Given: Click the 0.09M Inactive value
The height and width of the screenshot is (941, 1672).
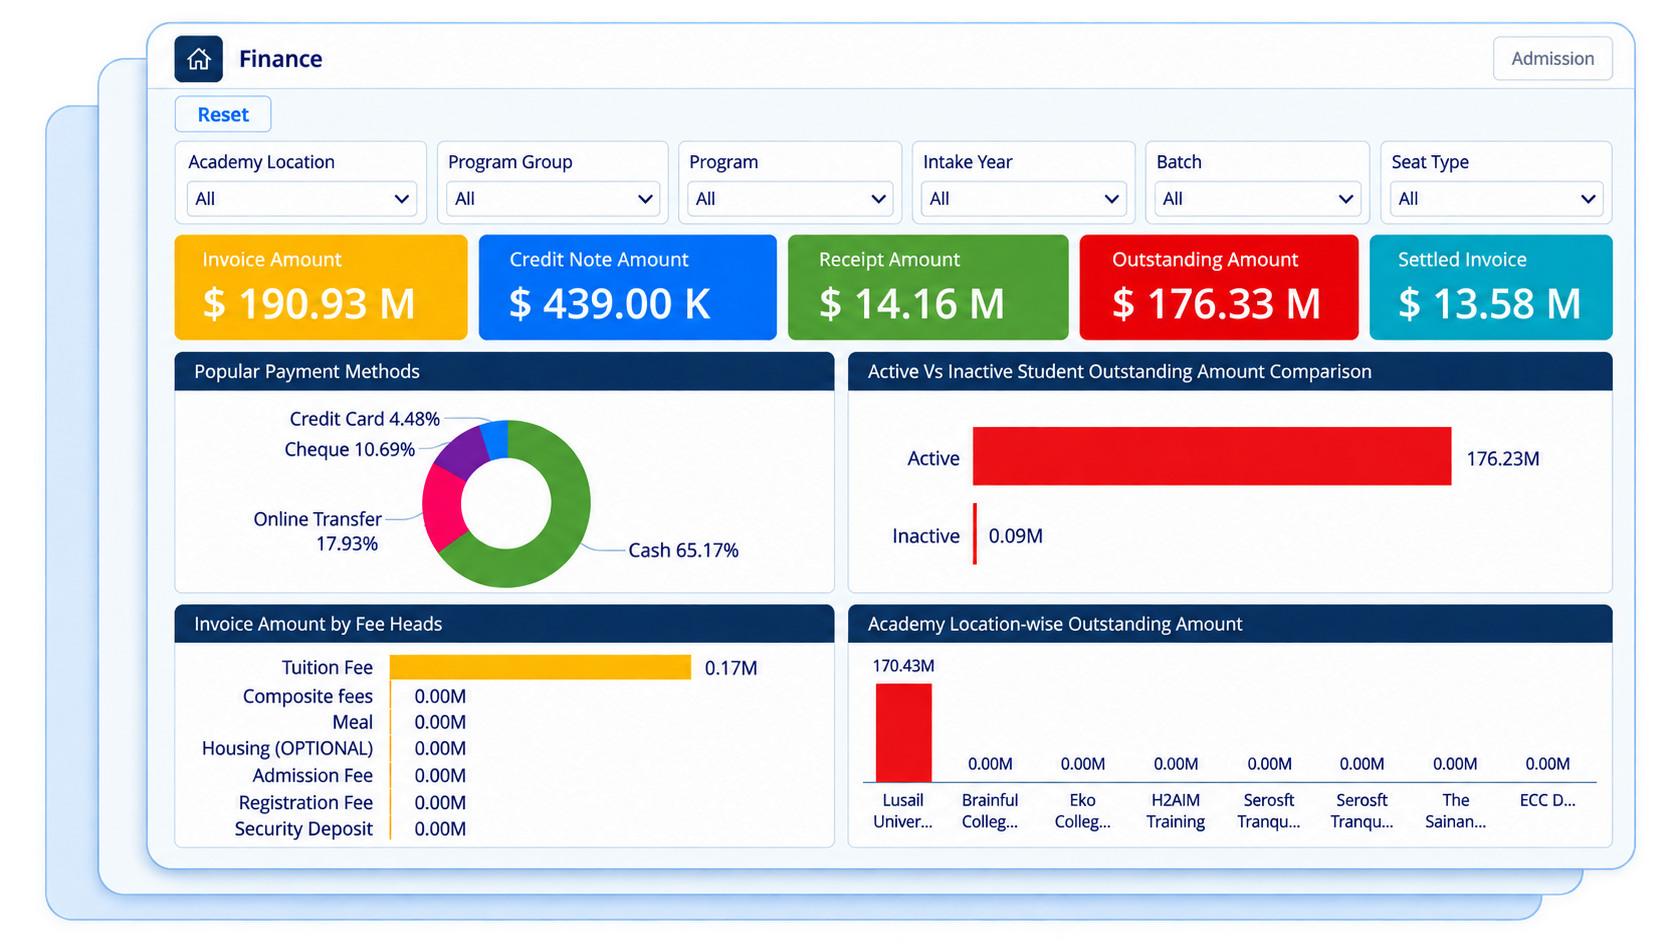Looking at the screenshot, I should pos(1015,536).
